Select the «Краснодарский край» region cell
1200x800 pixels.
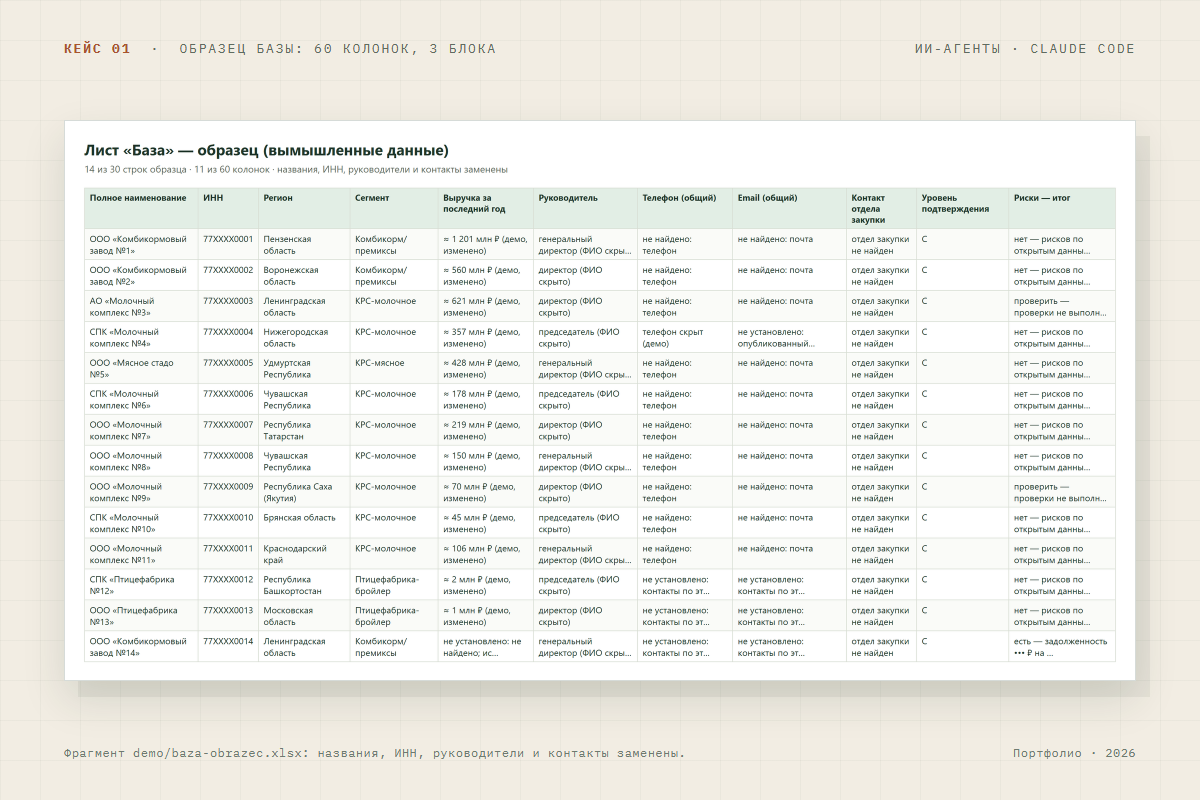coord(304,554)
